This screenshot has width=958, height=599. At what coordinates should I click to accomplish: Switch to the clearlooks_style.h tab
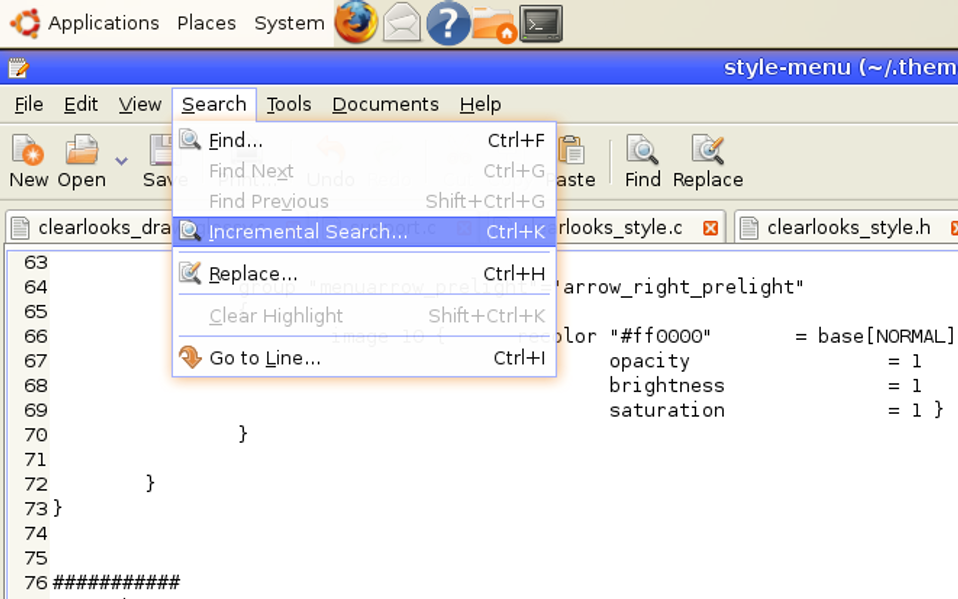click(x=848, y=228)
